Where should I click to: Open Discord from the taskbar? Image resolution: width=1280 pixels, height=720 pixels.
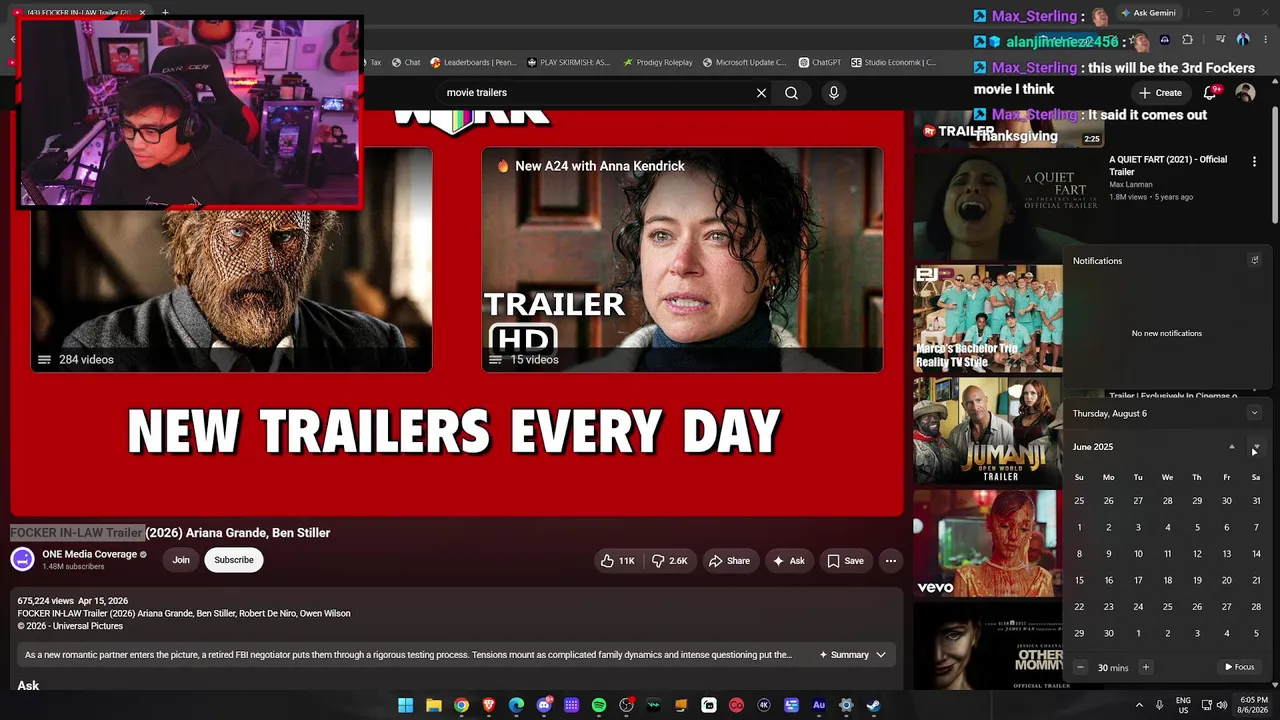click(544, 705)
